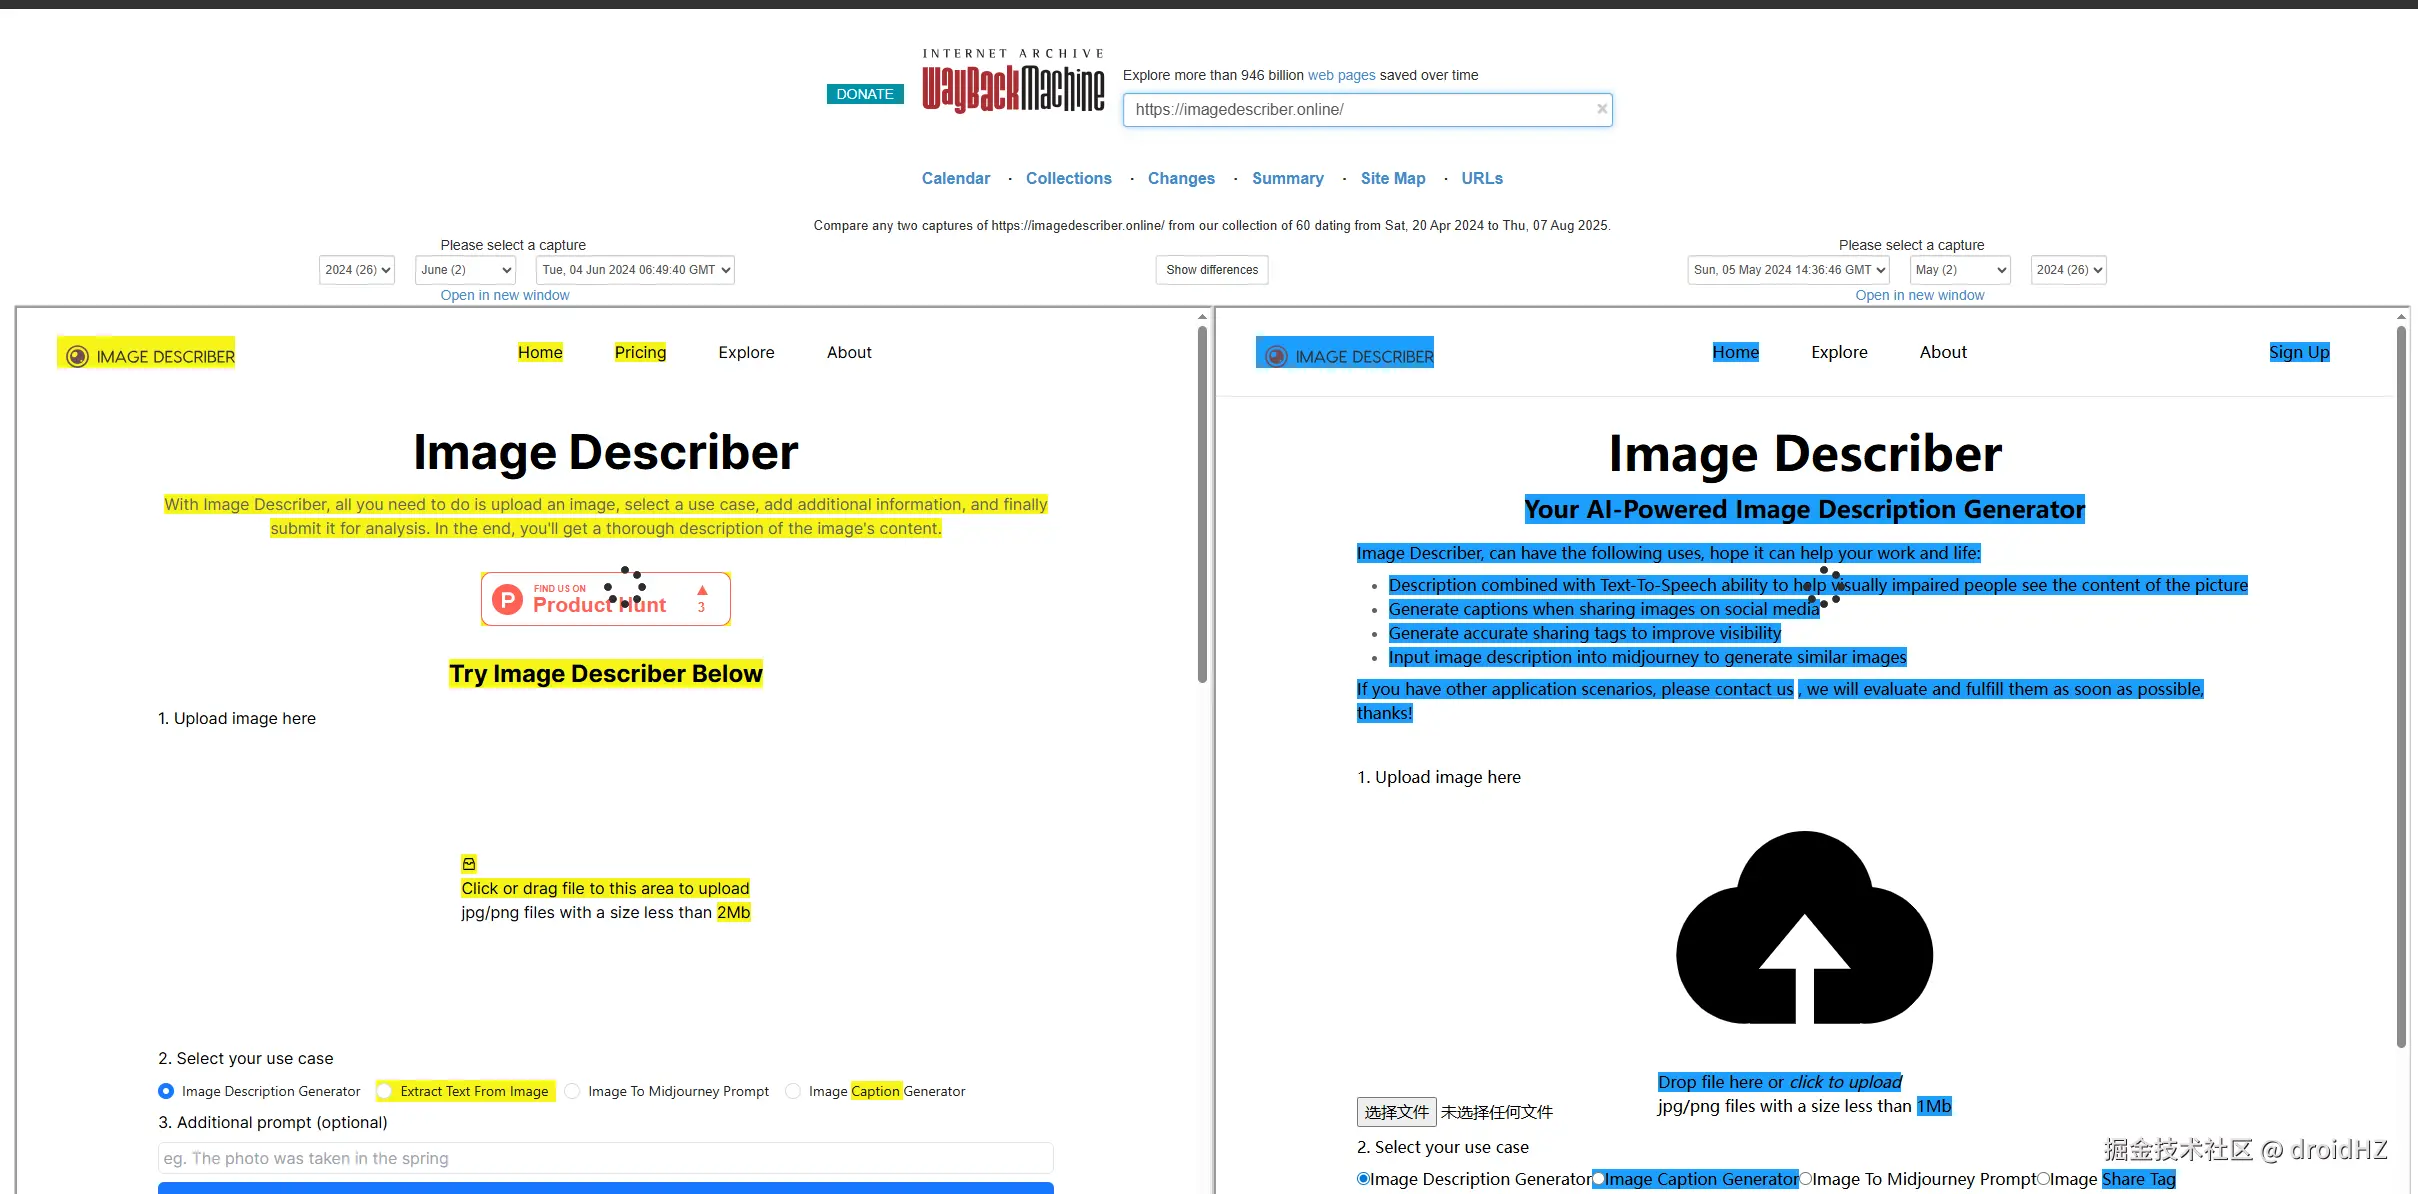Open the May (2) month dropdown
The width and height of the screenshot is (2418, 1194).
click(1959, 270)
